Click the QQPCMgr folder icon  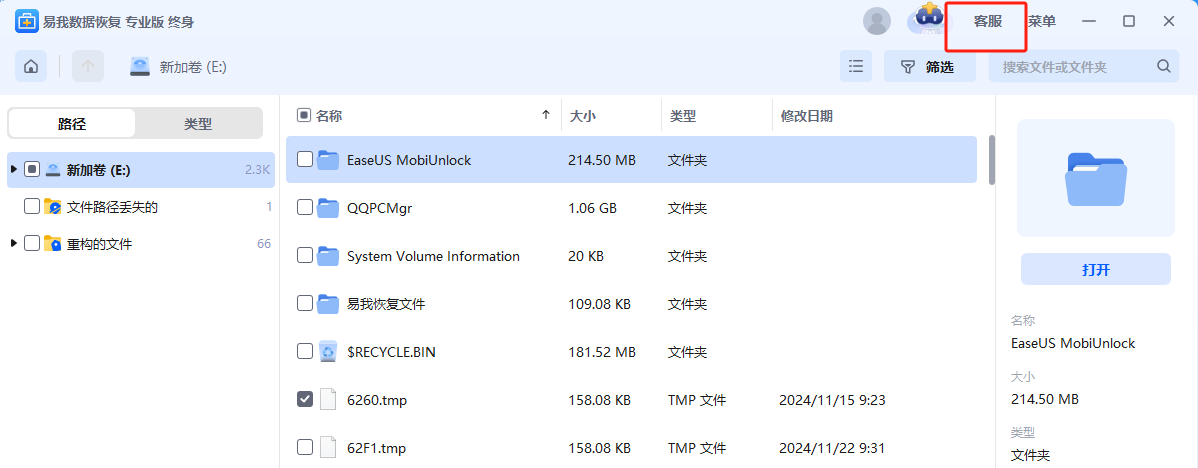click(x=328, y=208)
